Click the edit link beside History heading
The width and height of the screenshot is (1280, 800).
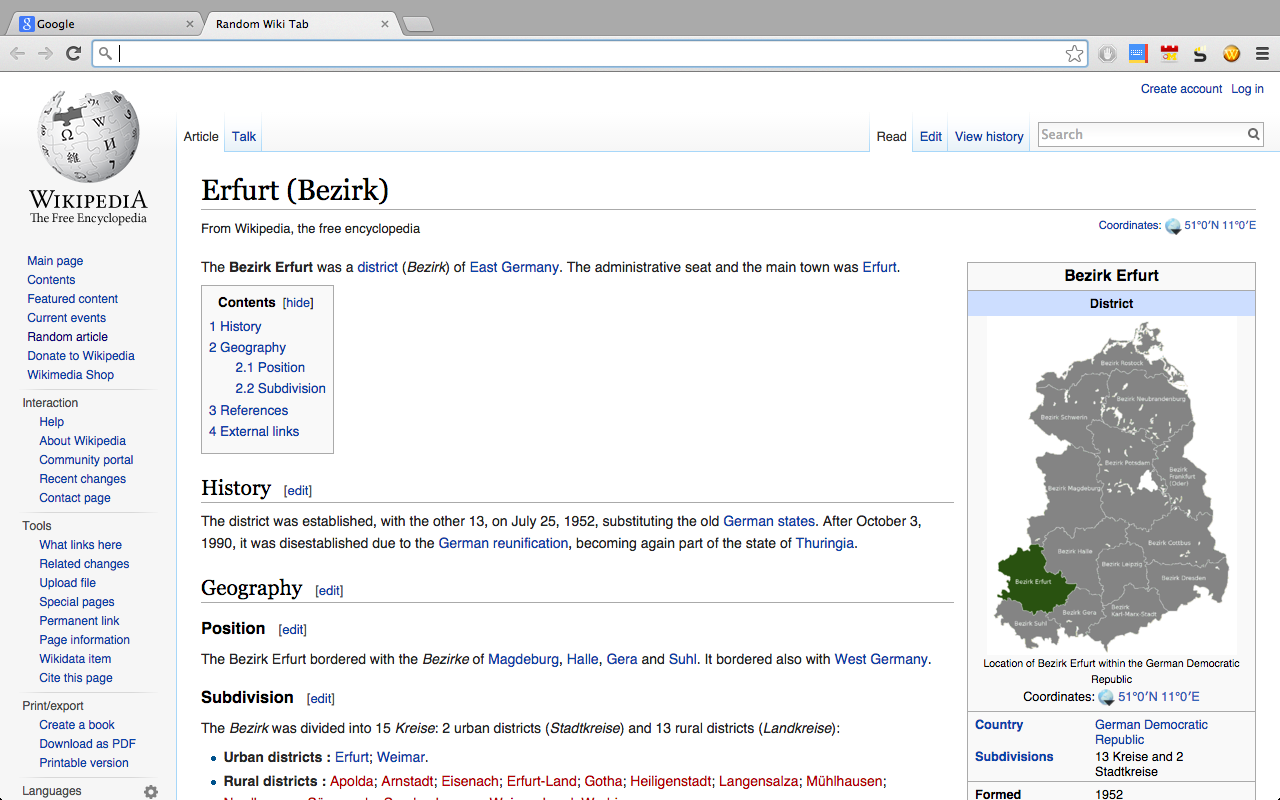pyautogui.click(x=298, y=491)
